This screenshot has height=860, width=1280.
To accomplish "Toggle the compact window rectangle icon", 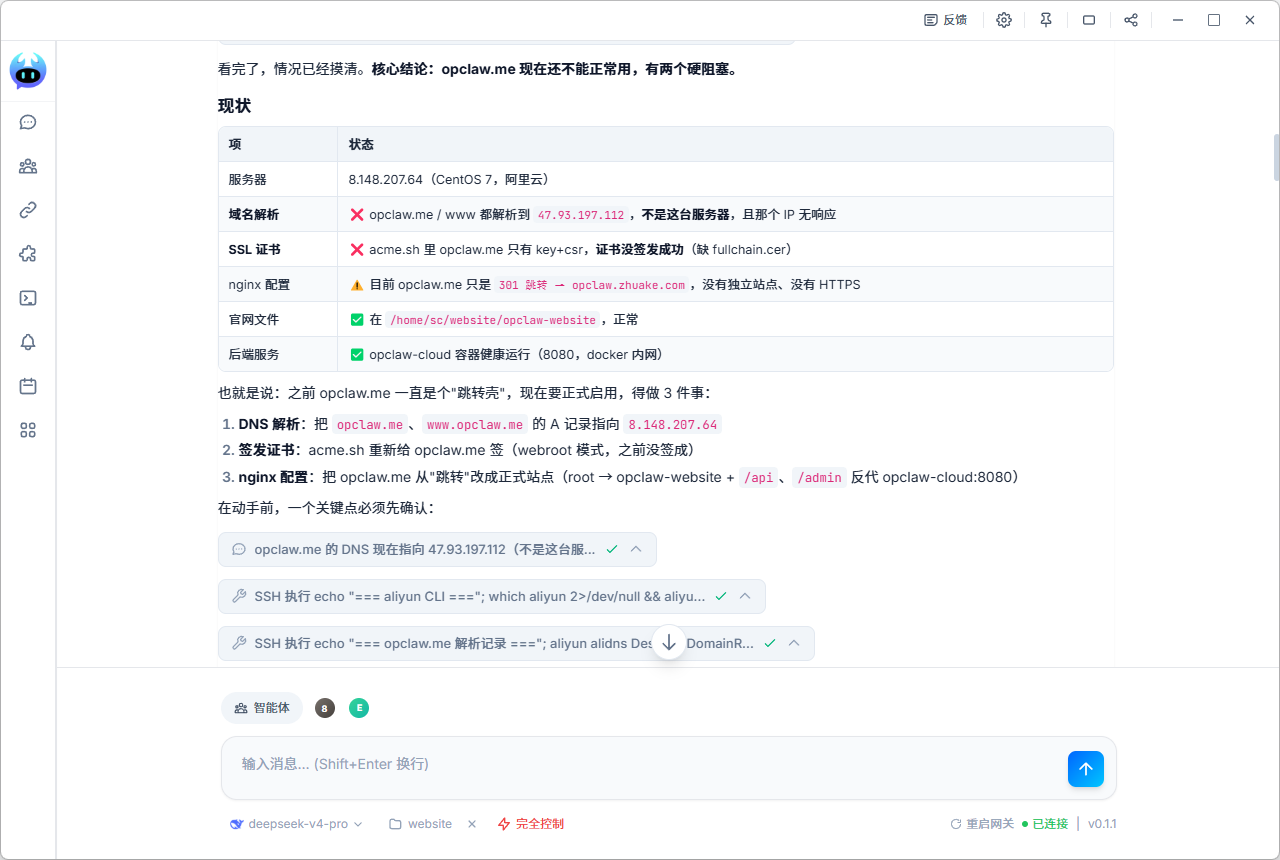I will pos(1089,20).
